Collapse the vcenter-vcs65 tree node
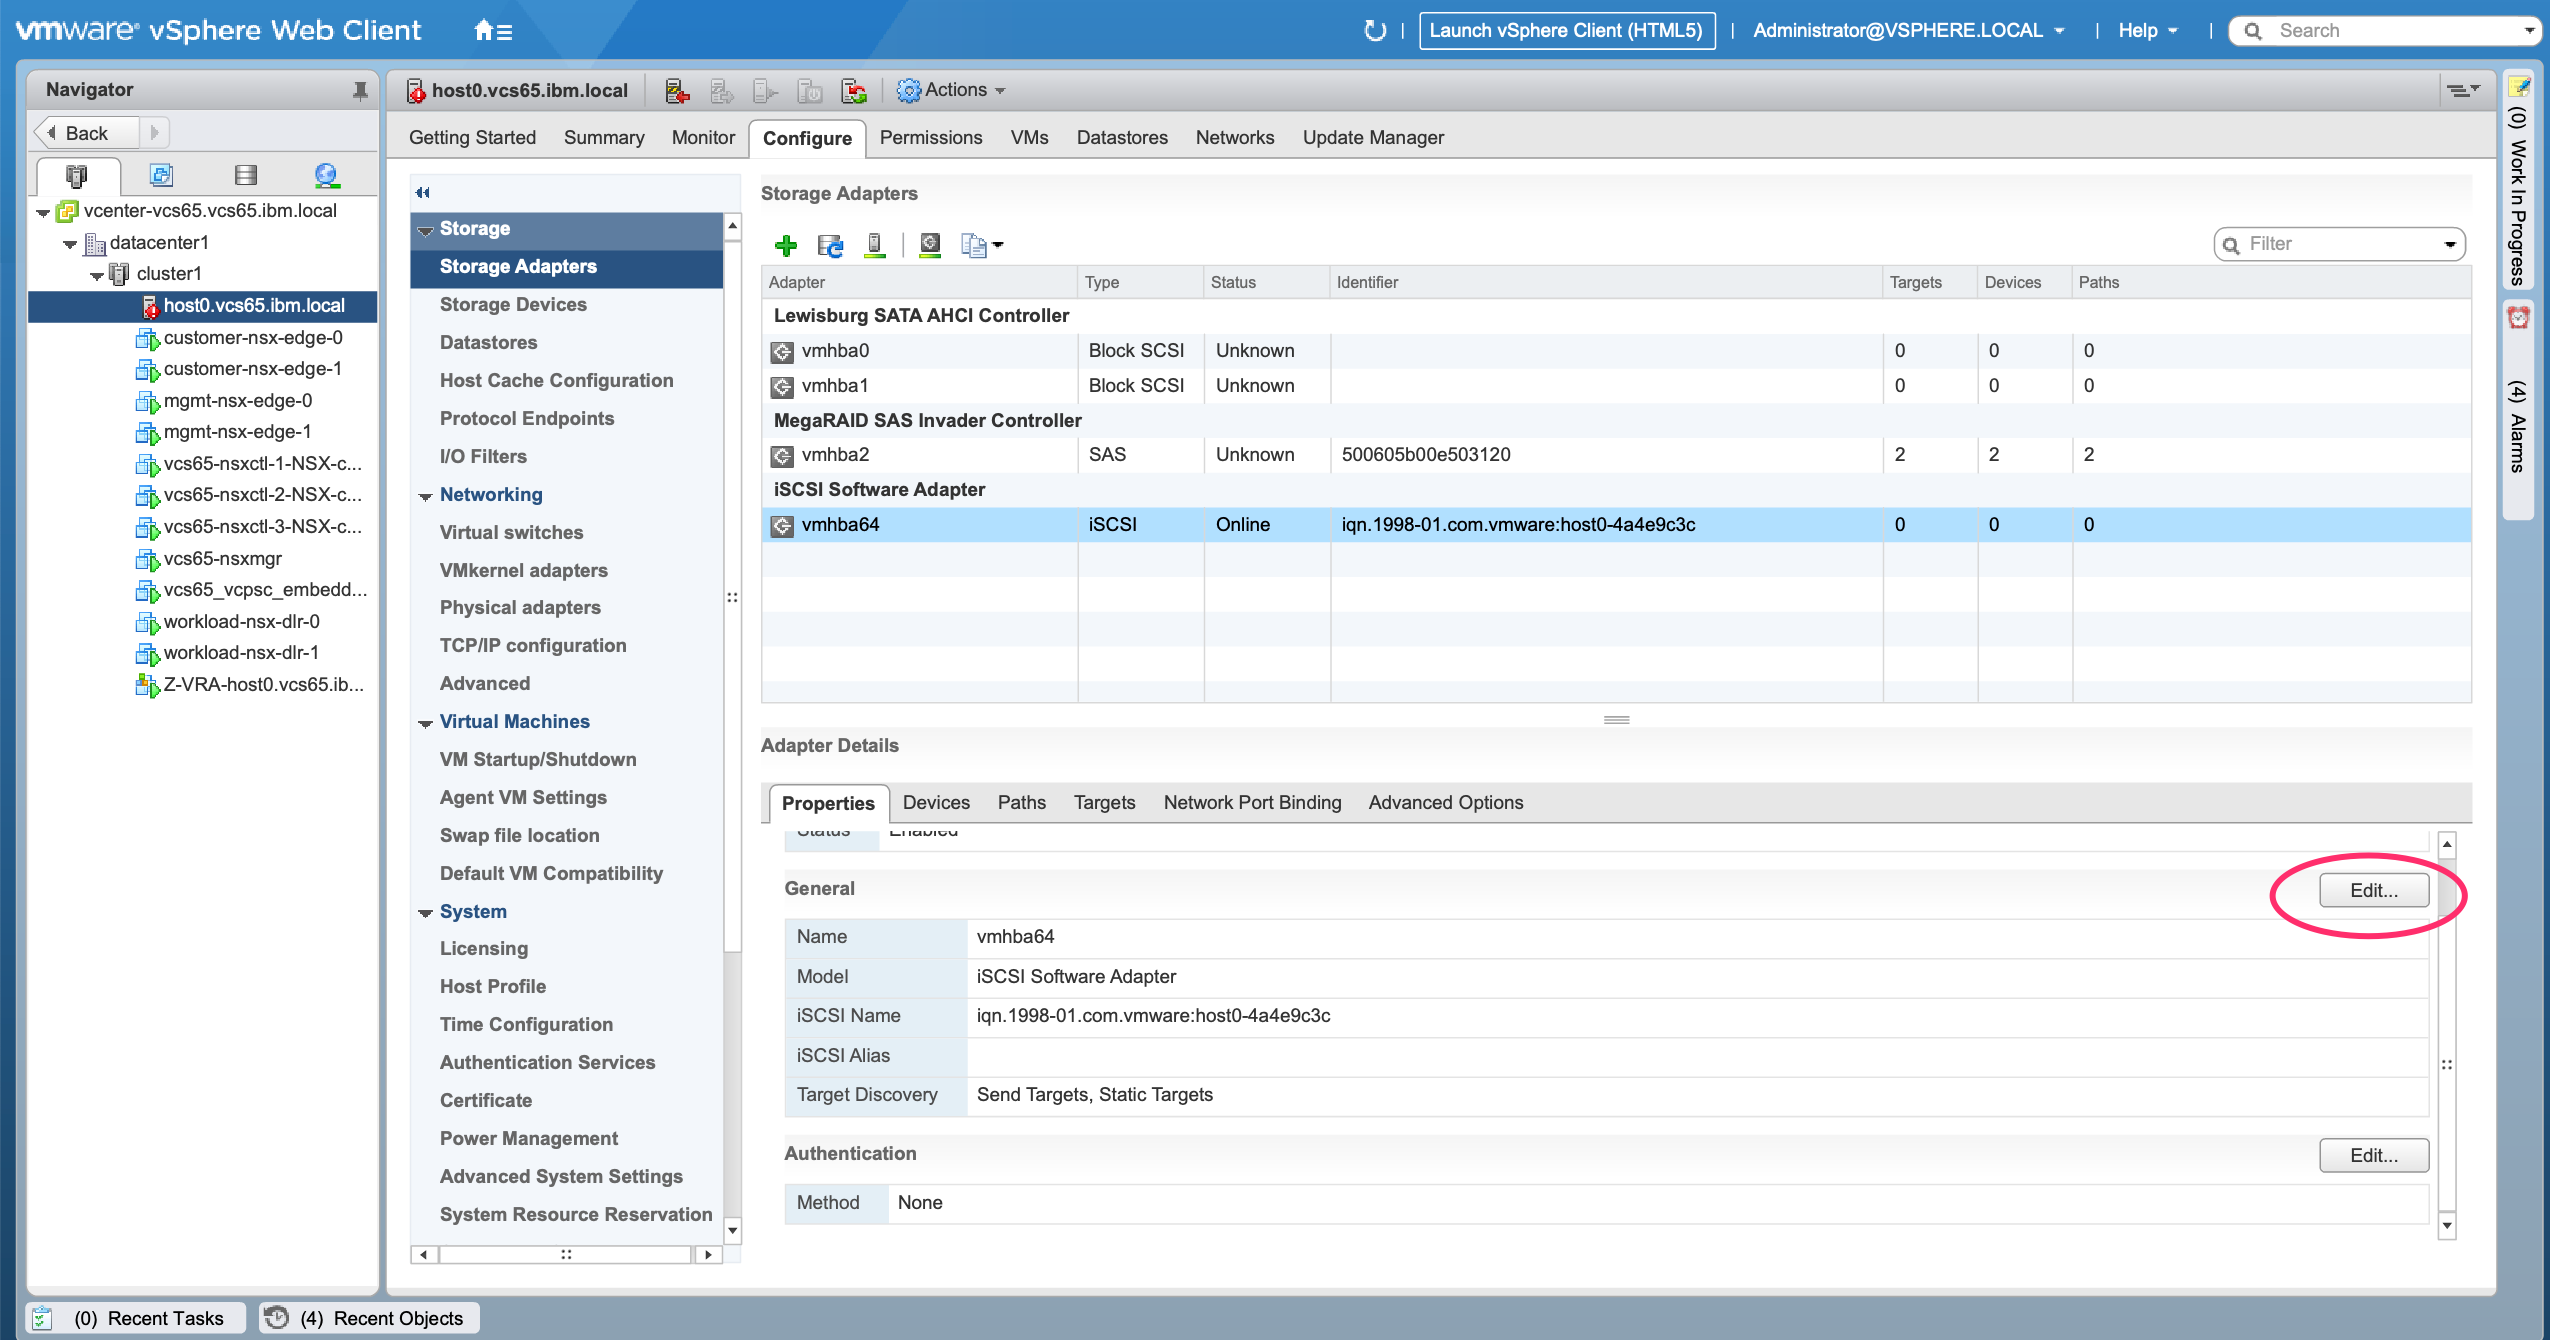The width and height of the screenshot is (2550, 1340). pyautogui.click(x=43, y=212)
